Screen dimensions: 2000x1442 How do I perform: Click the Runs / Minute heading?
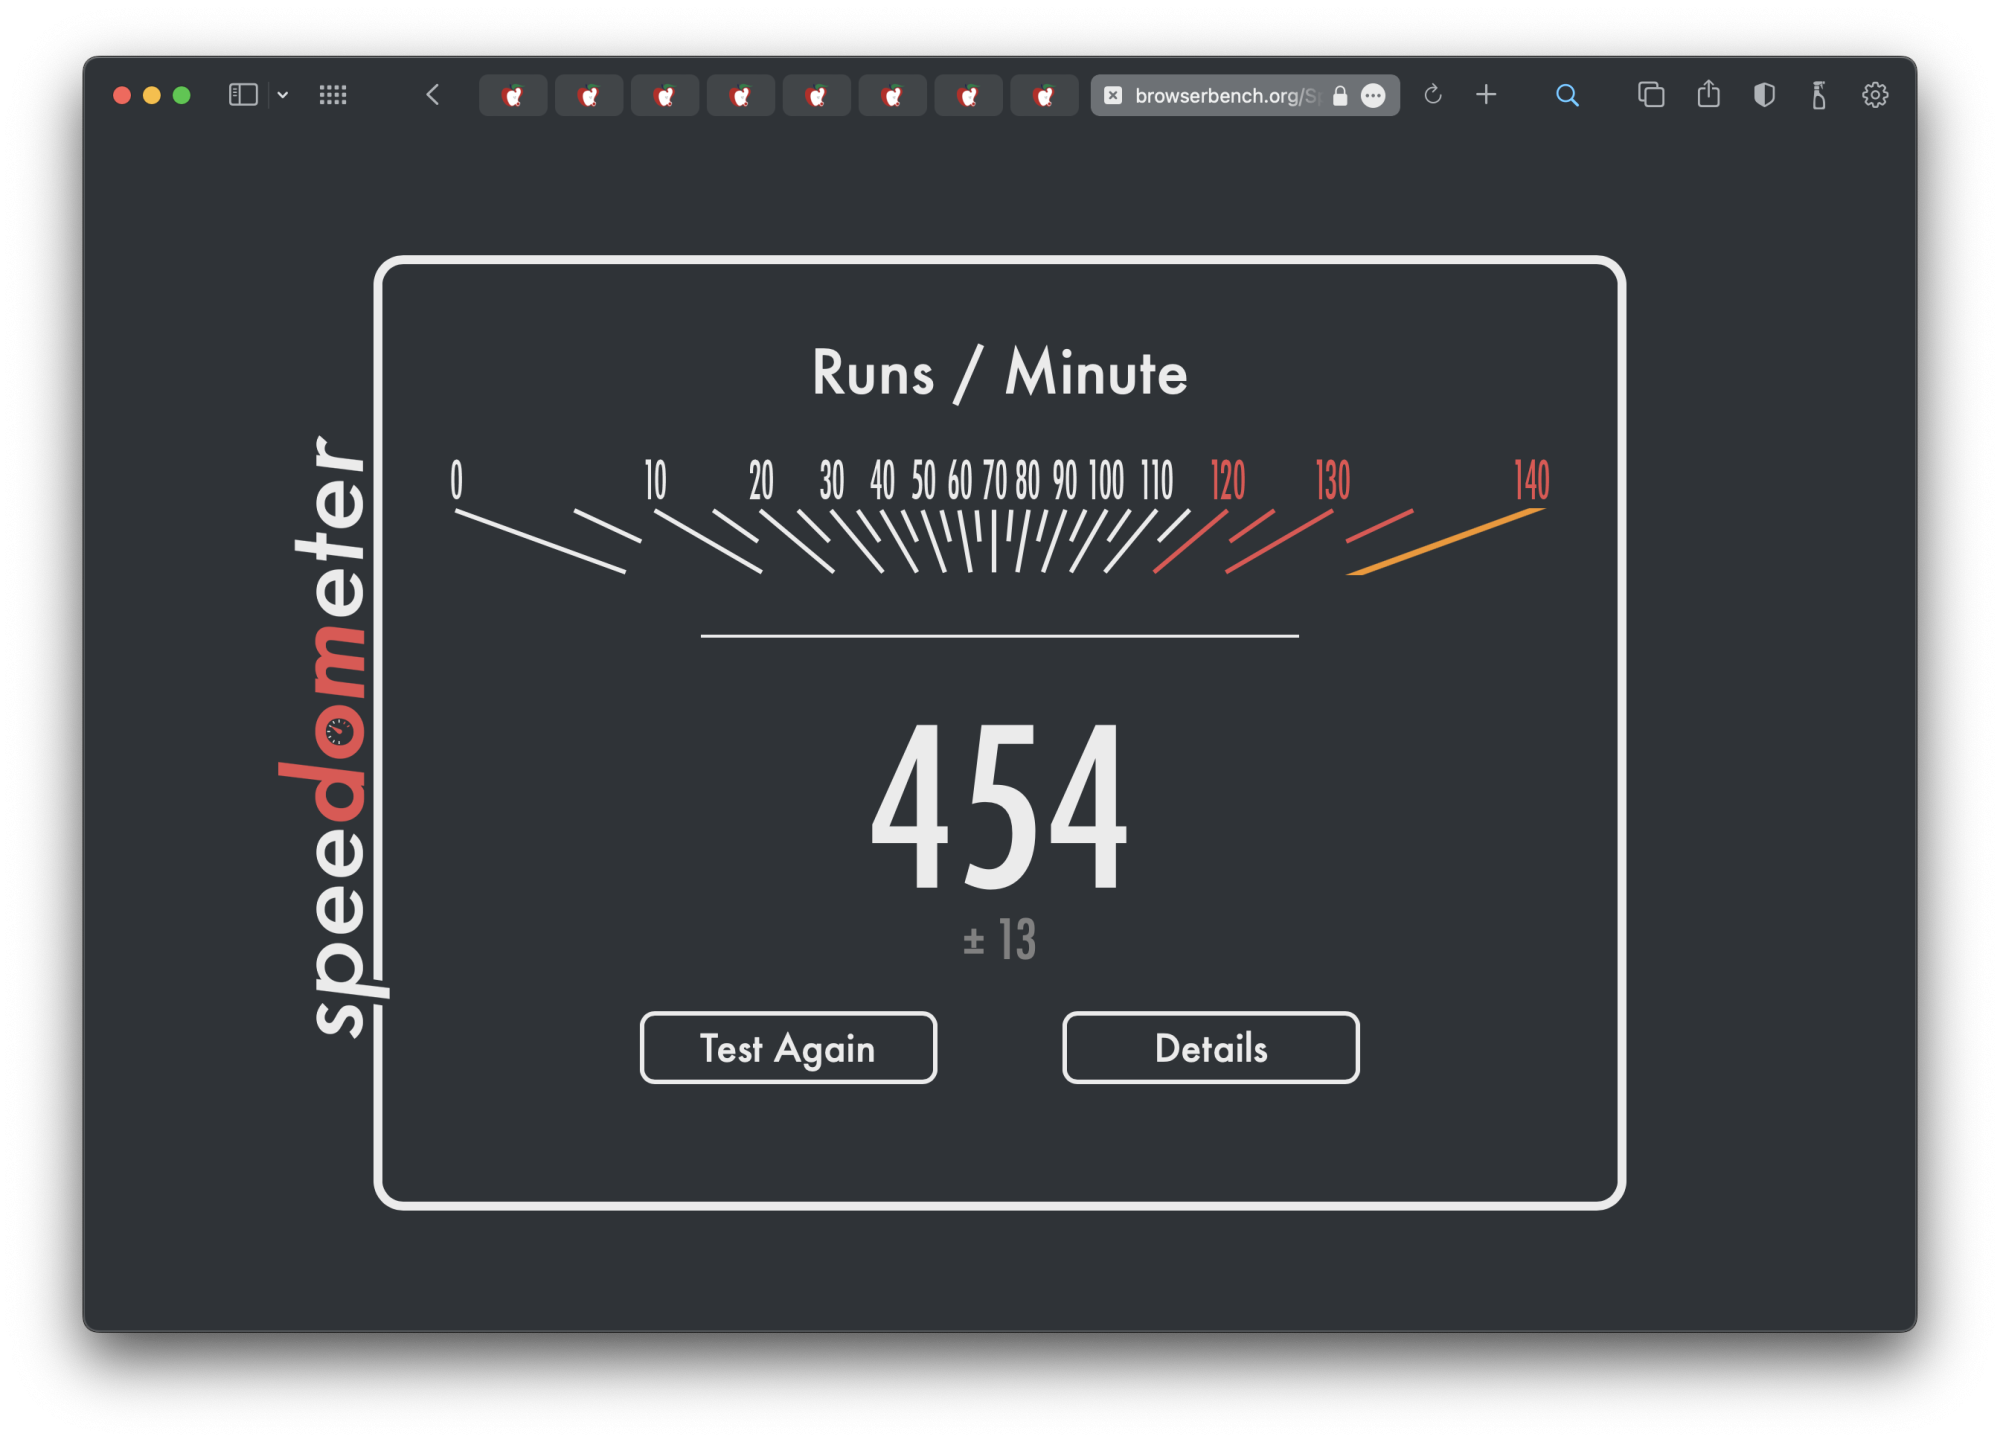1000,373
